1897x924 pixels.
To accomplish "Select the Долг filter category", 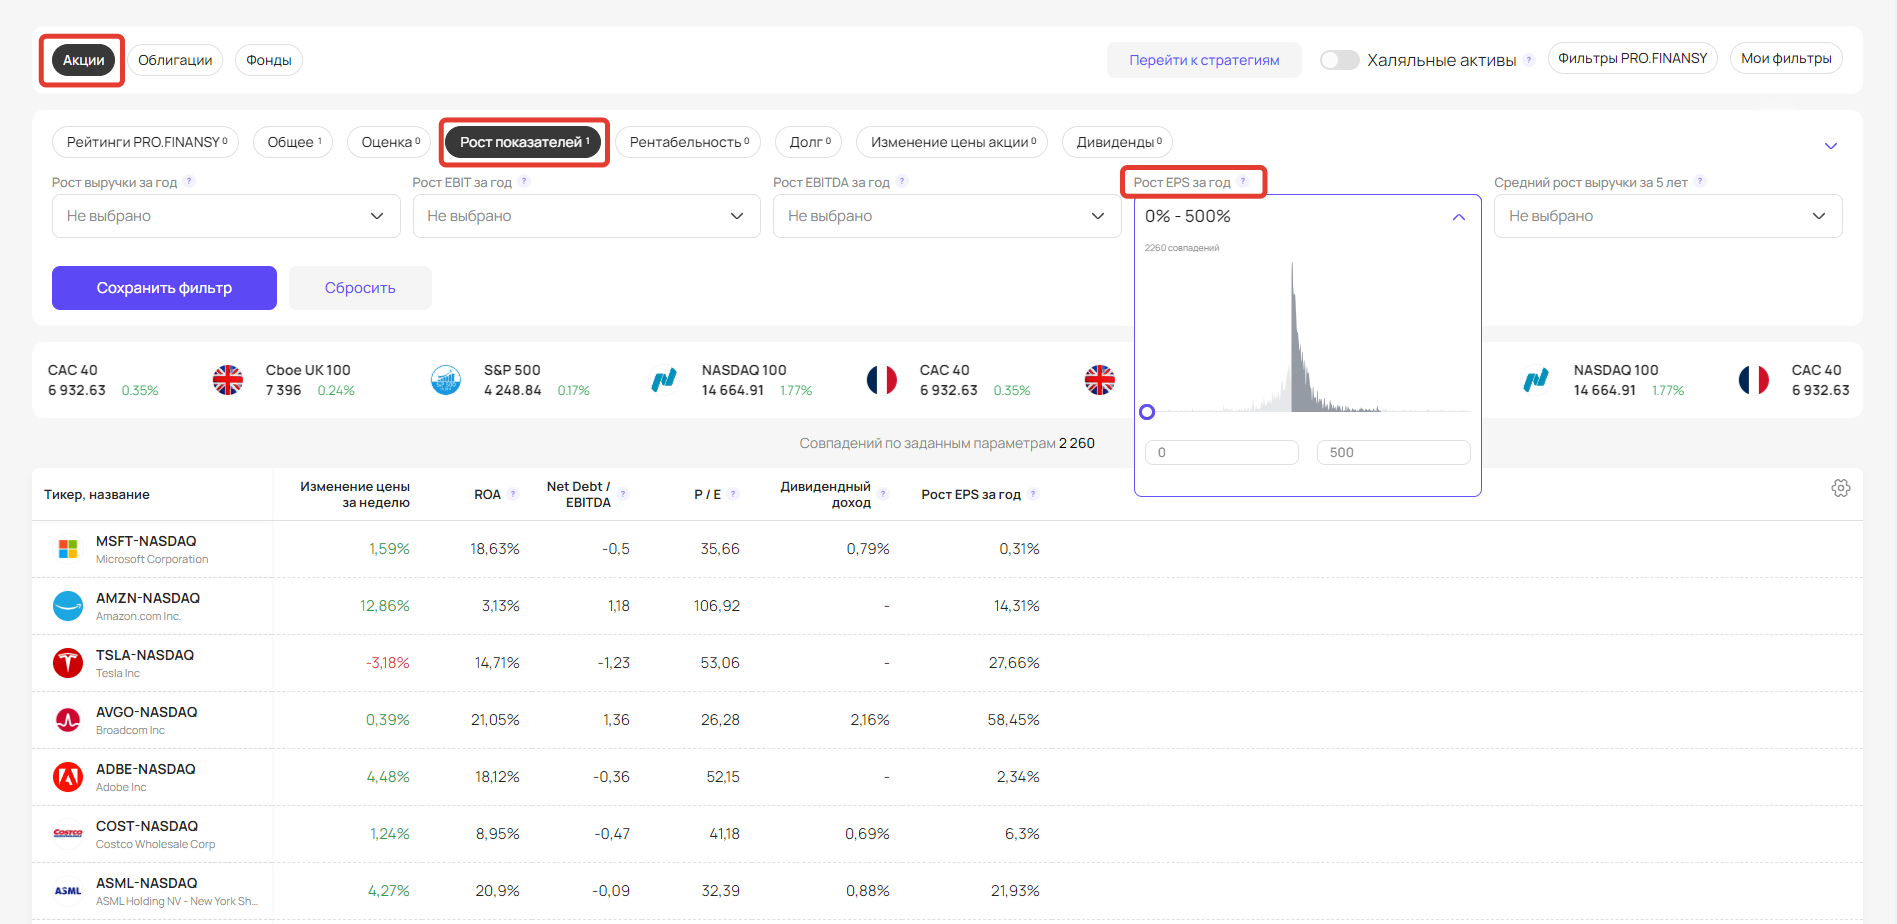I will coord(809,142).
